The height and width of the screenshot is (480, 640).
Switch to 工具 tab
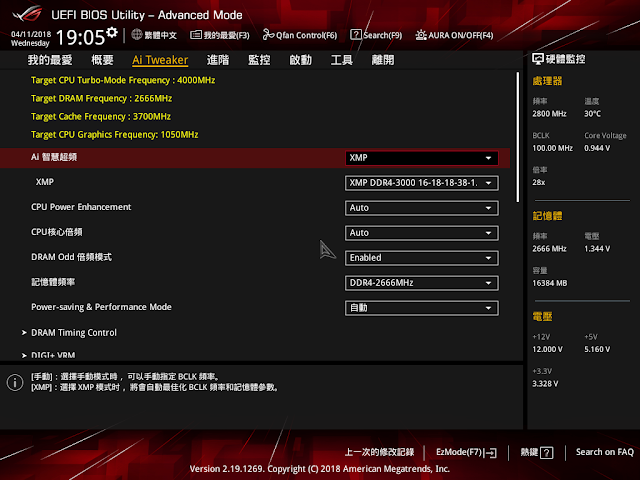click(x=342, y=60)
